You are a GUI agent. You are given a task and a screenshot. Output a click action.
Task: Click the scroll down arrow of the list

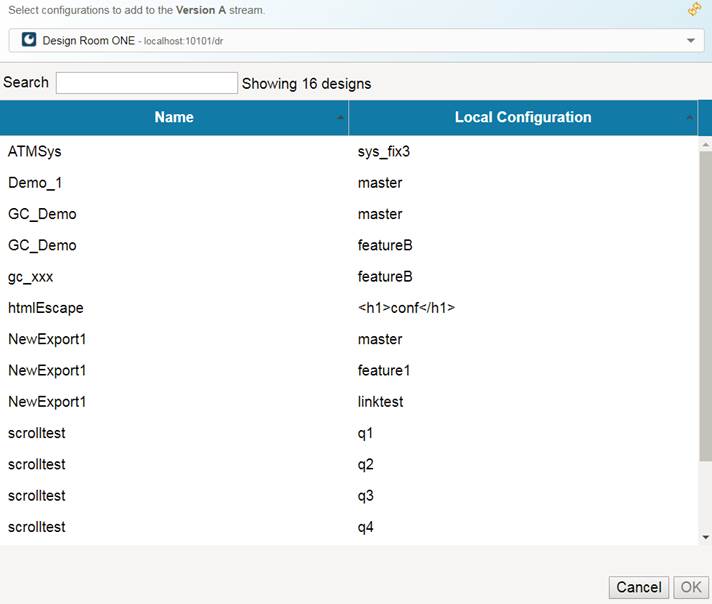point(705,537)
